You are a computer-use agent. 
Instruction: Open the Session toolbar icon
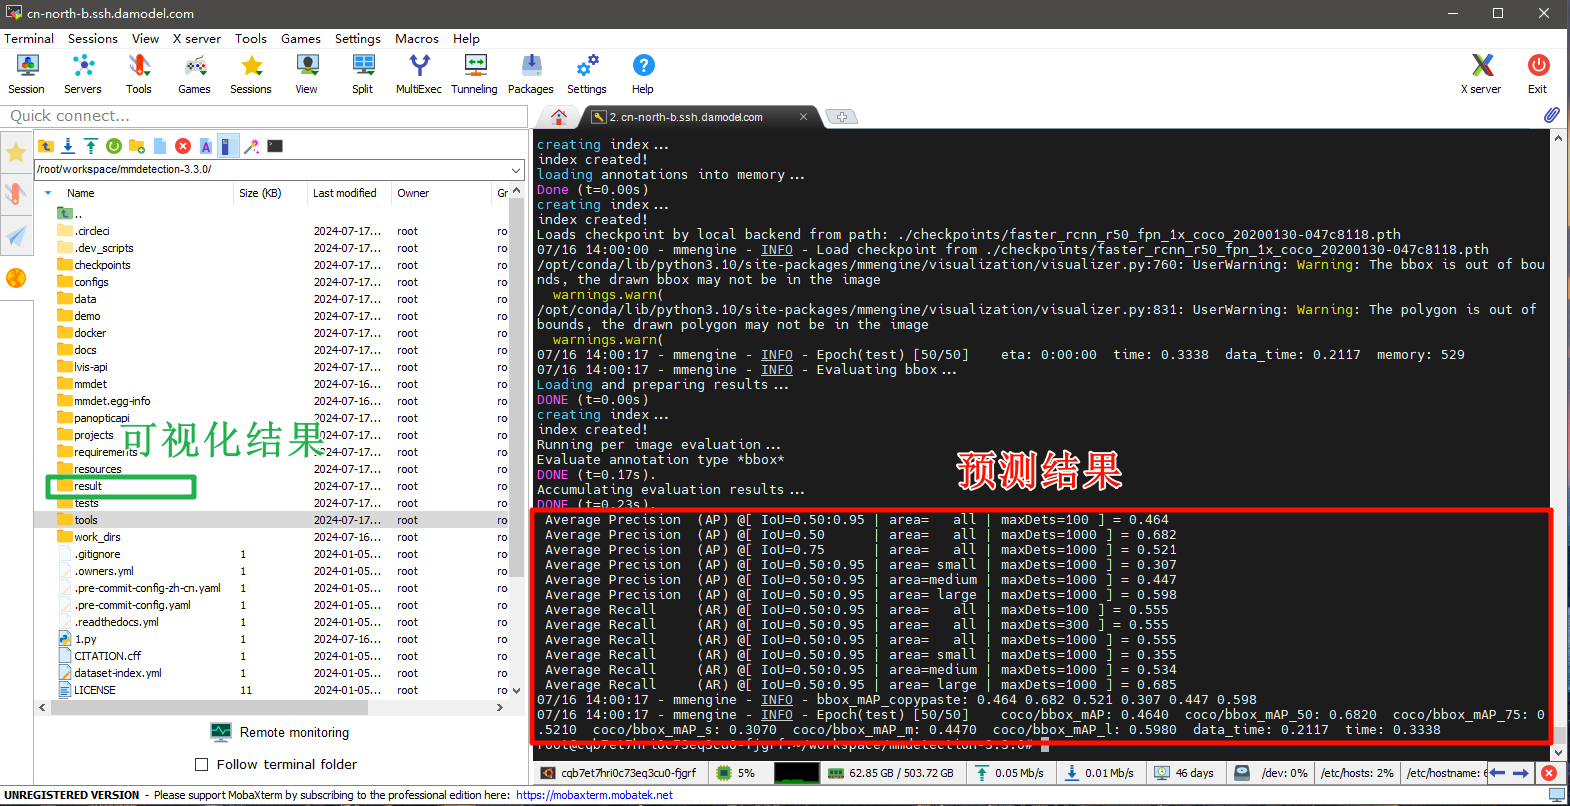click(26, 74)
